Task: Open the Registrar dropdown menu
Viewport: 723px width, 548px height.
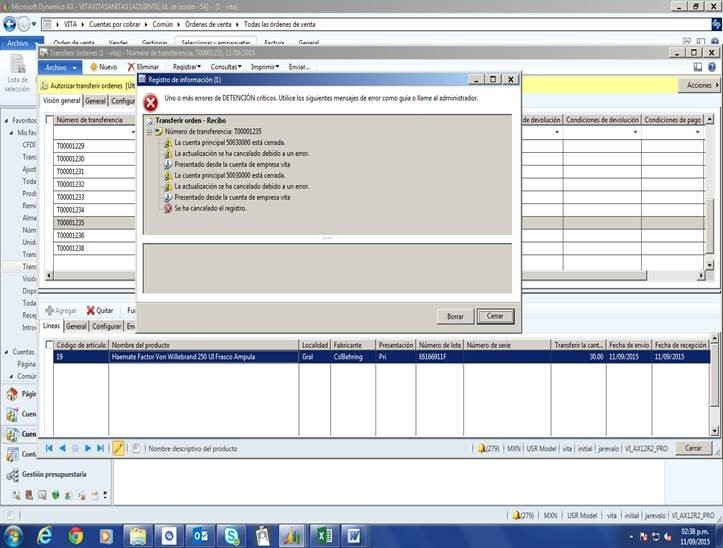Action: click(x=187, y=67)
